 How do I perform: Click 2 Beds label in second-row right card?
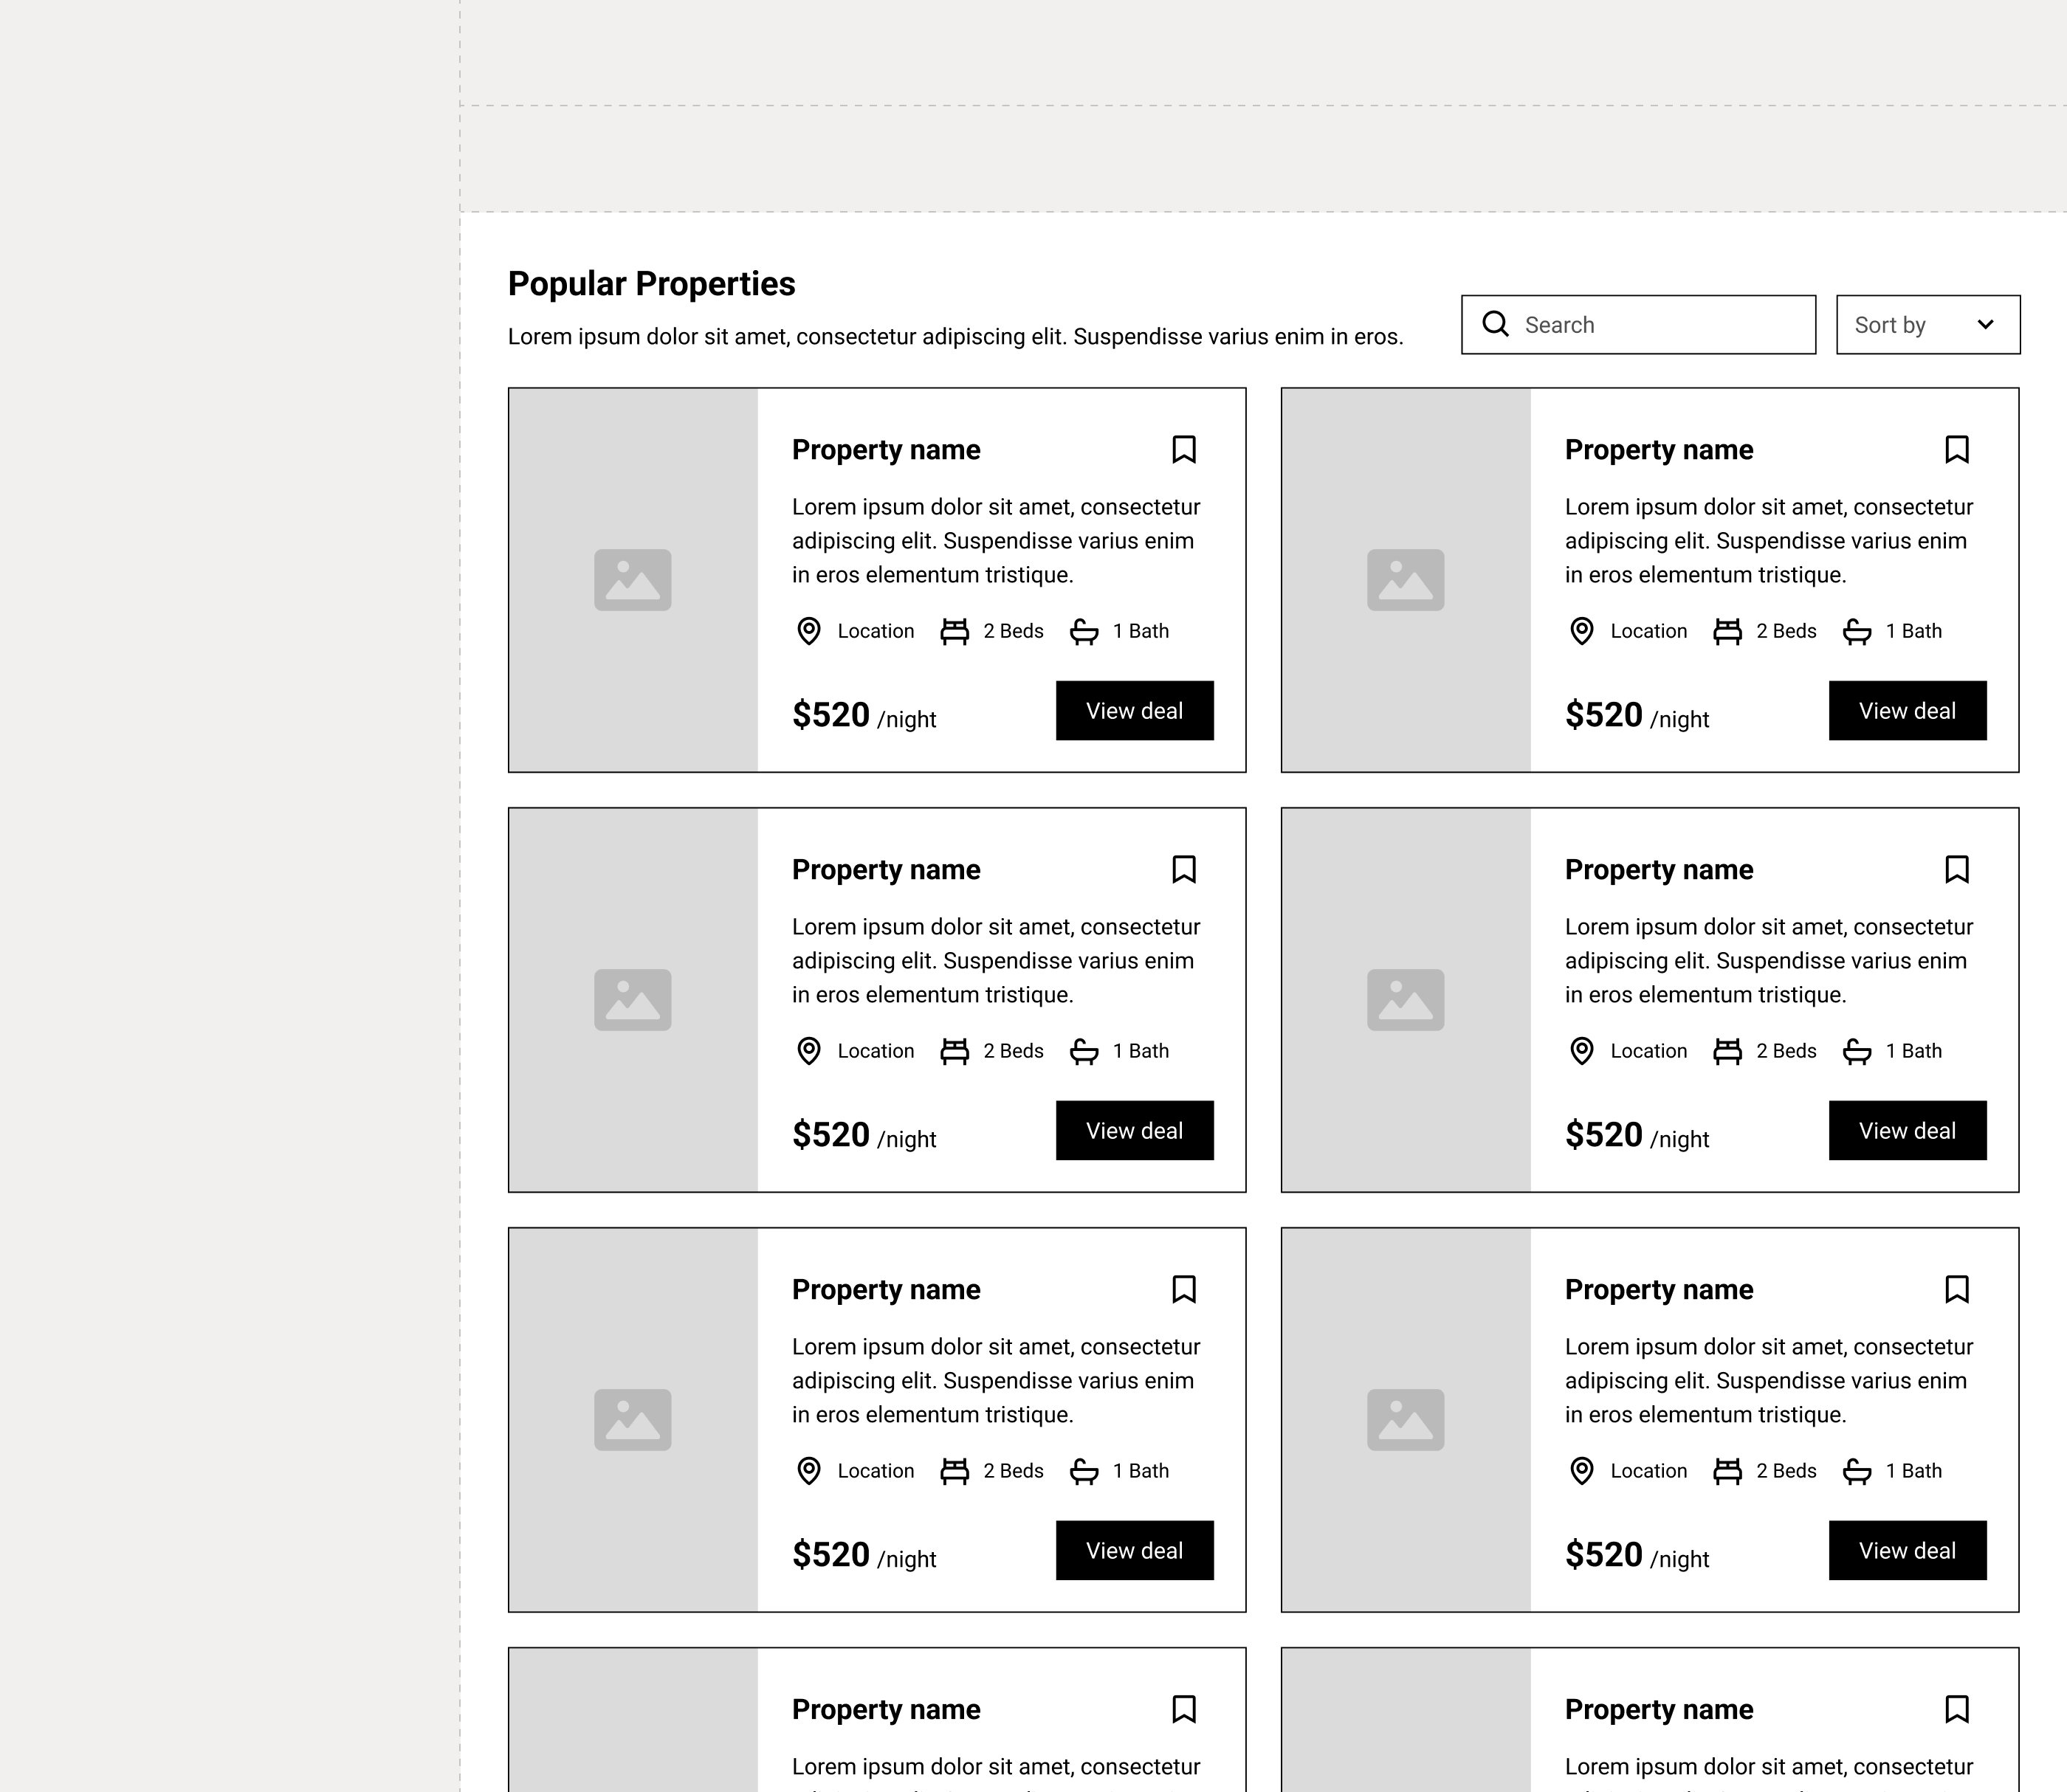[1786, 1051]
